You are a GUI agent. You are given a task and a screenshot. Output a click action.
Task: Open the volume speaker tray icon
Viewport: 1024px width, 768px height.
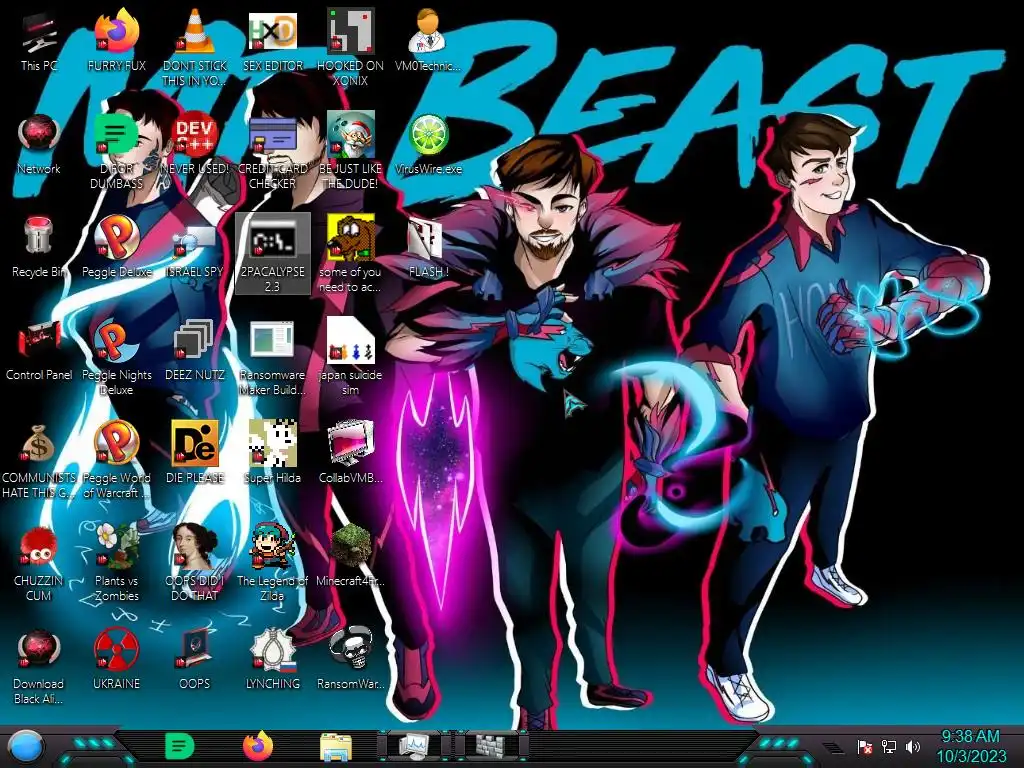coord(913,747)
